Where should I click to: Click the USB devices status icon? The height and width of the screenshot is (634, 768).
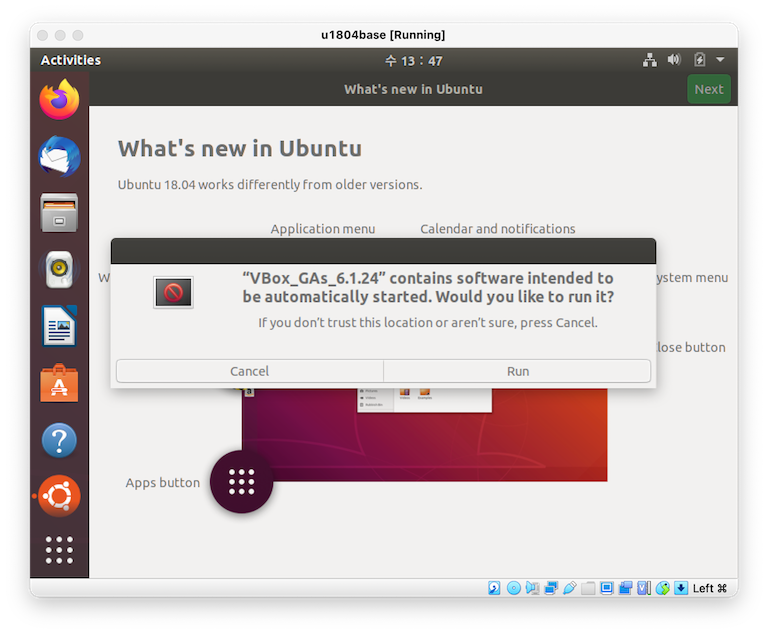pos(570,587)
